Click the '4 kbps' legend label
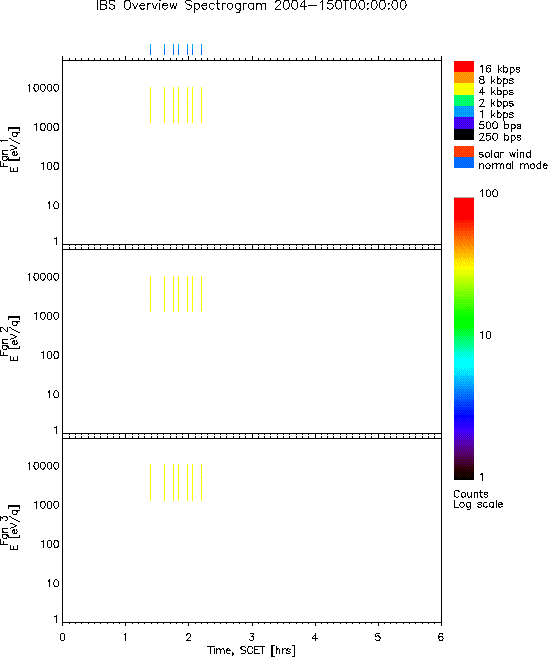This screenshot has width=548, height=657. pyautogui.click(x=496, y=92)
